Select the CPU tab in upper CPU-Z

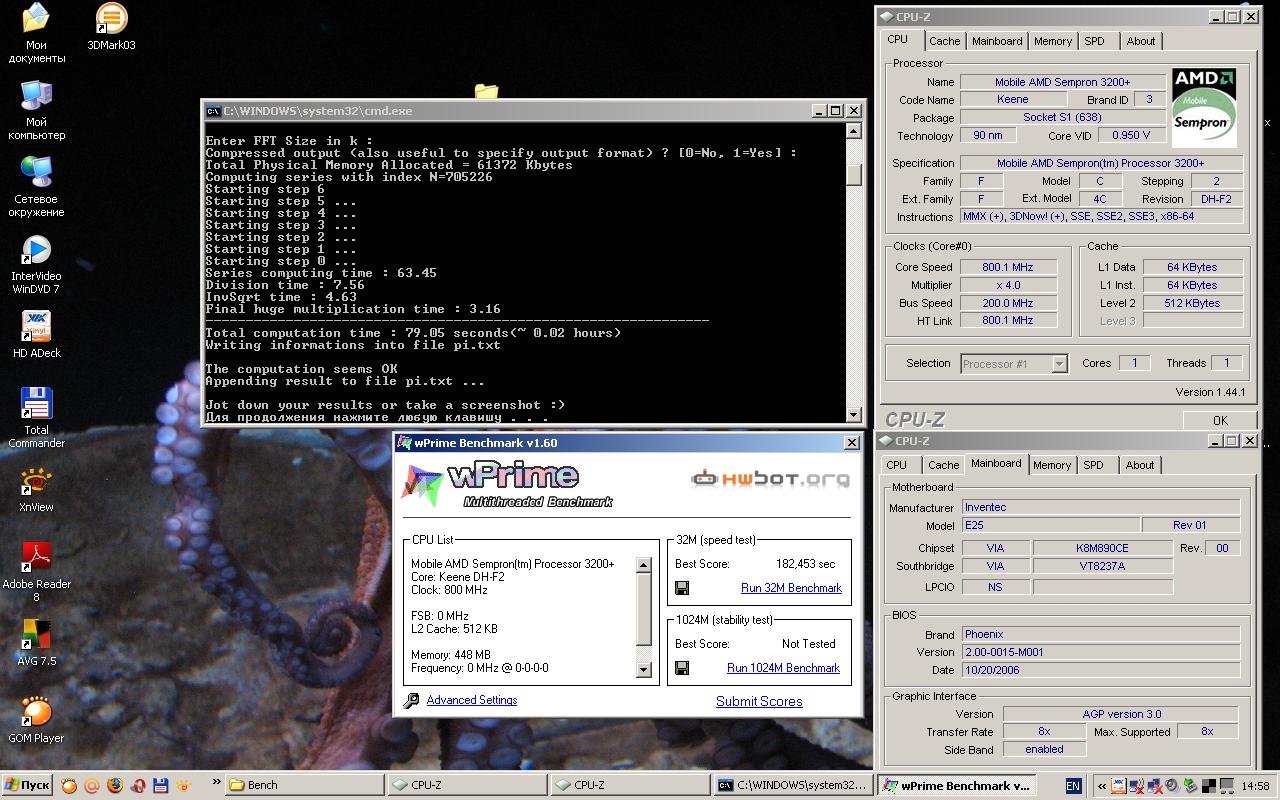(897, 40)
